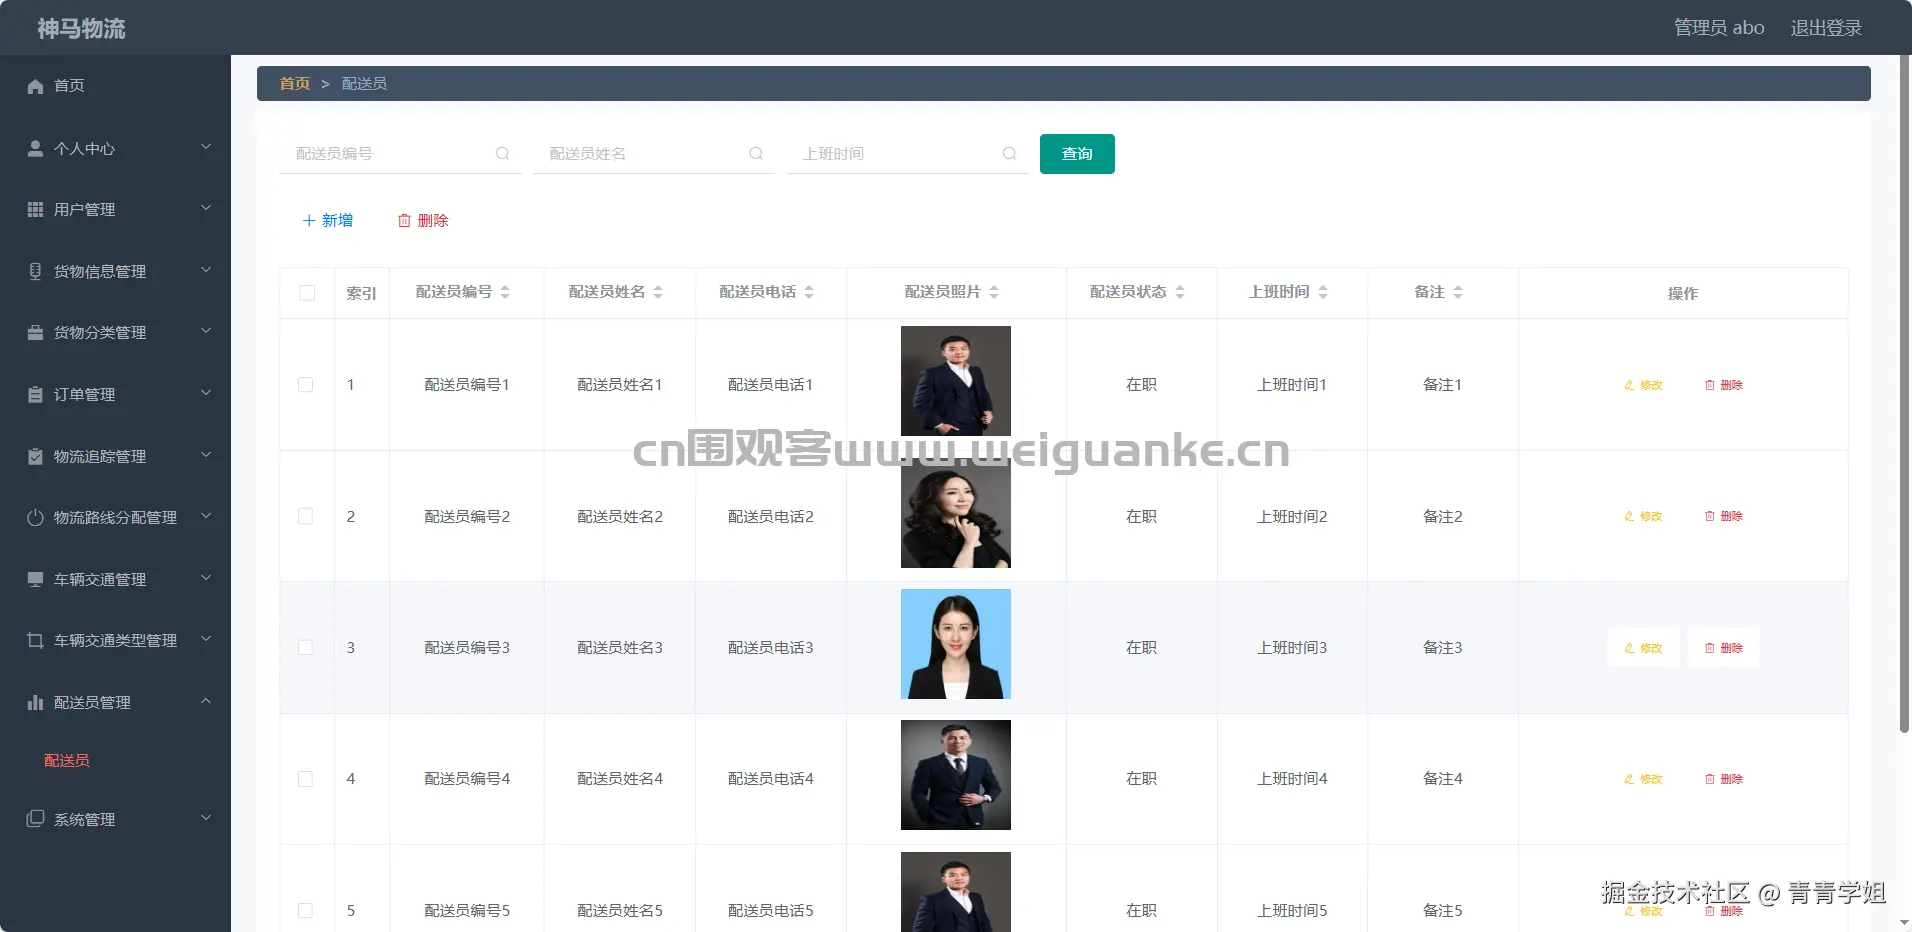Click search icon in 上班时间 field
This screenshot has height=932, width=1912.
(x=1009, y=153)
